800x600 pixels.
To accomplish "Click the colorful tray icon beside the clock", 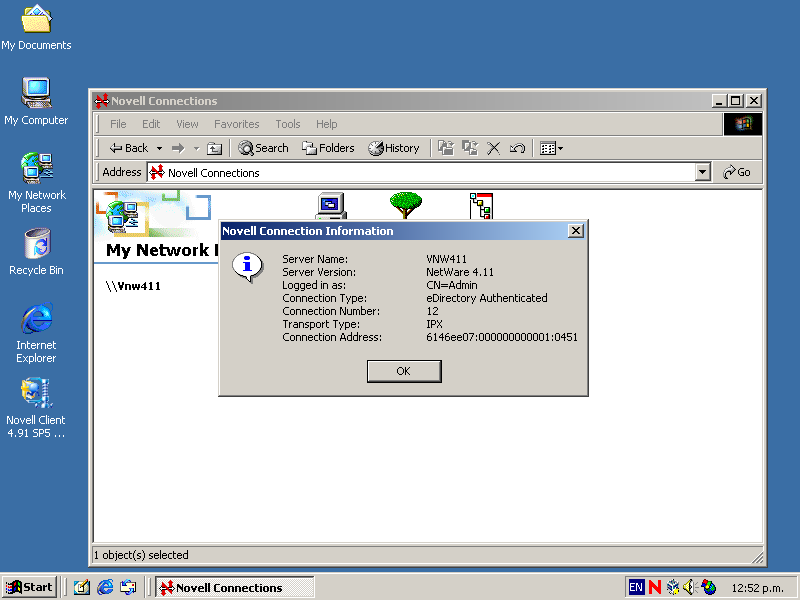I will pyautogui.click(x=708, y=588).
